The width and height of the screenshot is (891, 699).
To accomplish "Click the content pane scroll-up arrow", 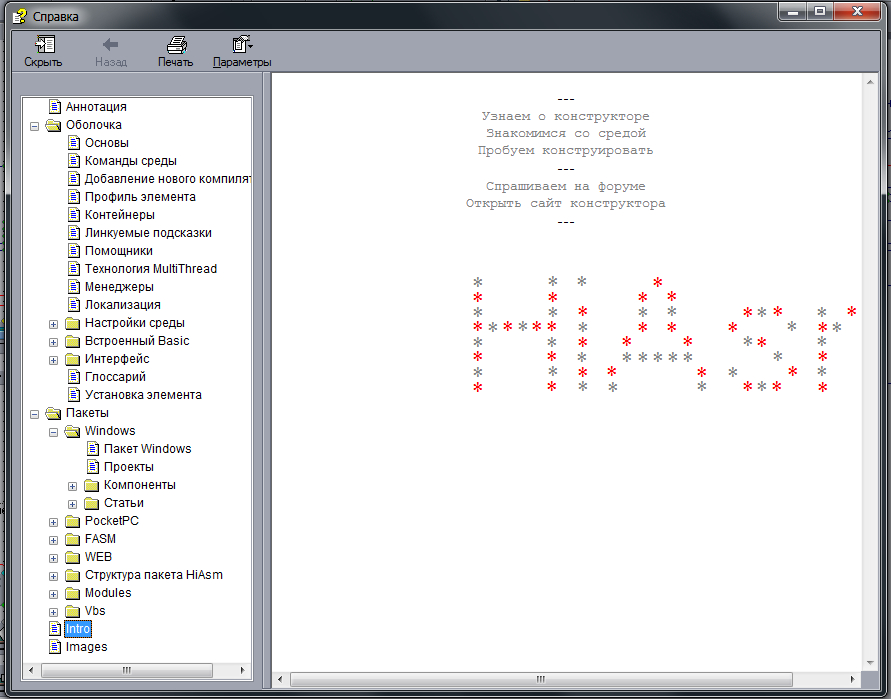I will [870, 83].
